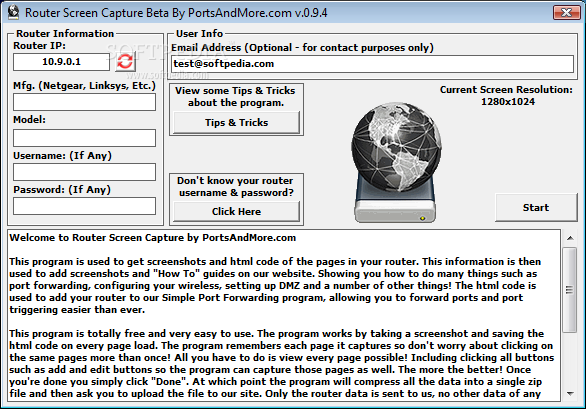Click the Password (If Any) field
Screen dimensions: 586x409
point(84,206)
